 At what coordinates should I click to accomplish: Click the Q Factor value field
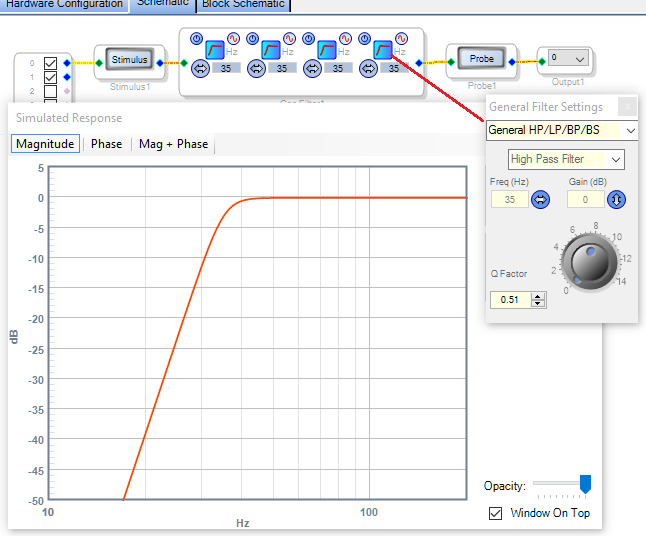510,300
